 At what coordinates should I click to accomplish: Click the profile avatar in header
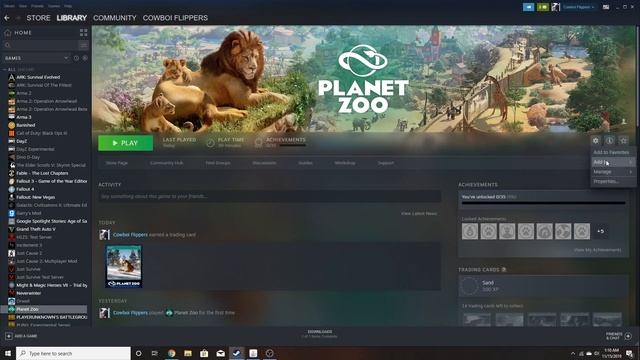click(556, 7)
